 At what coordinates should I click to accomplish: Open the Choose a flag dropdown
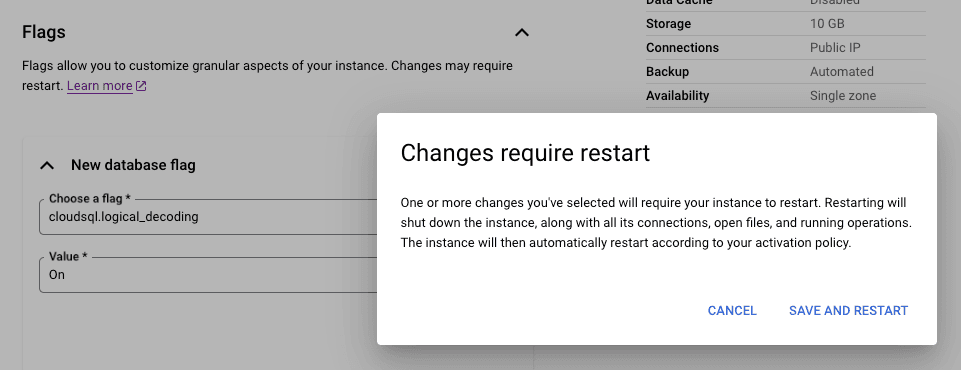coord(208,216)
